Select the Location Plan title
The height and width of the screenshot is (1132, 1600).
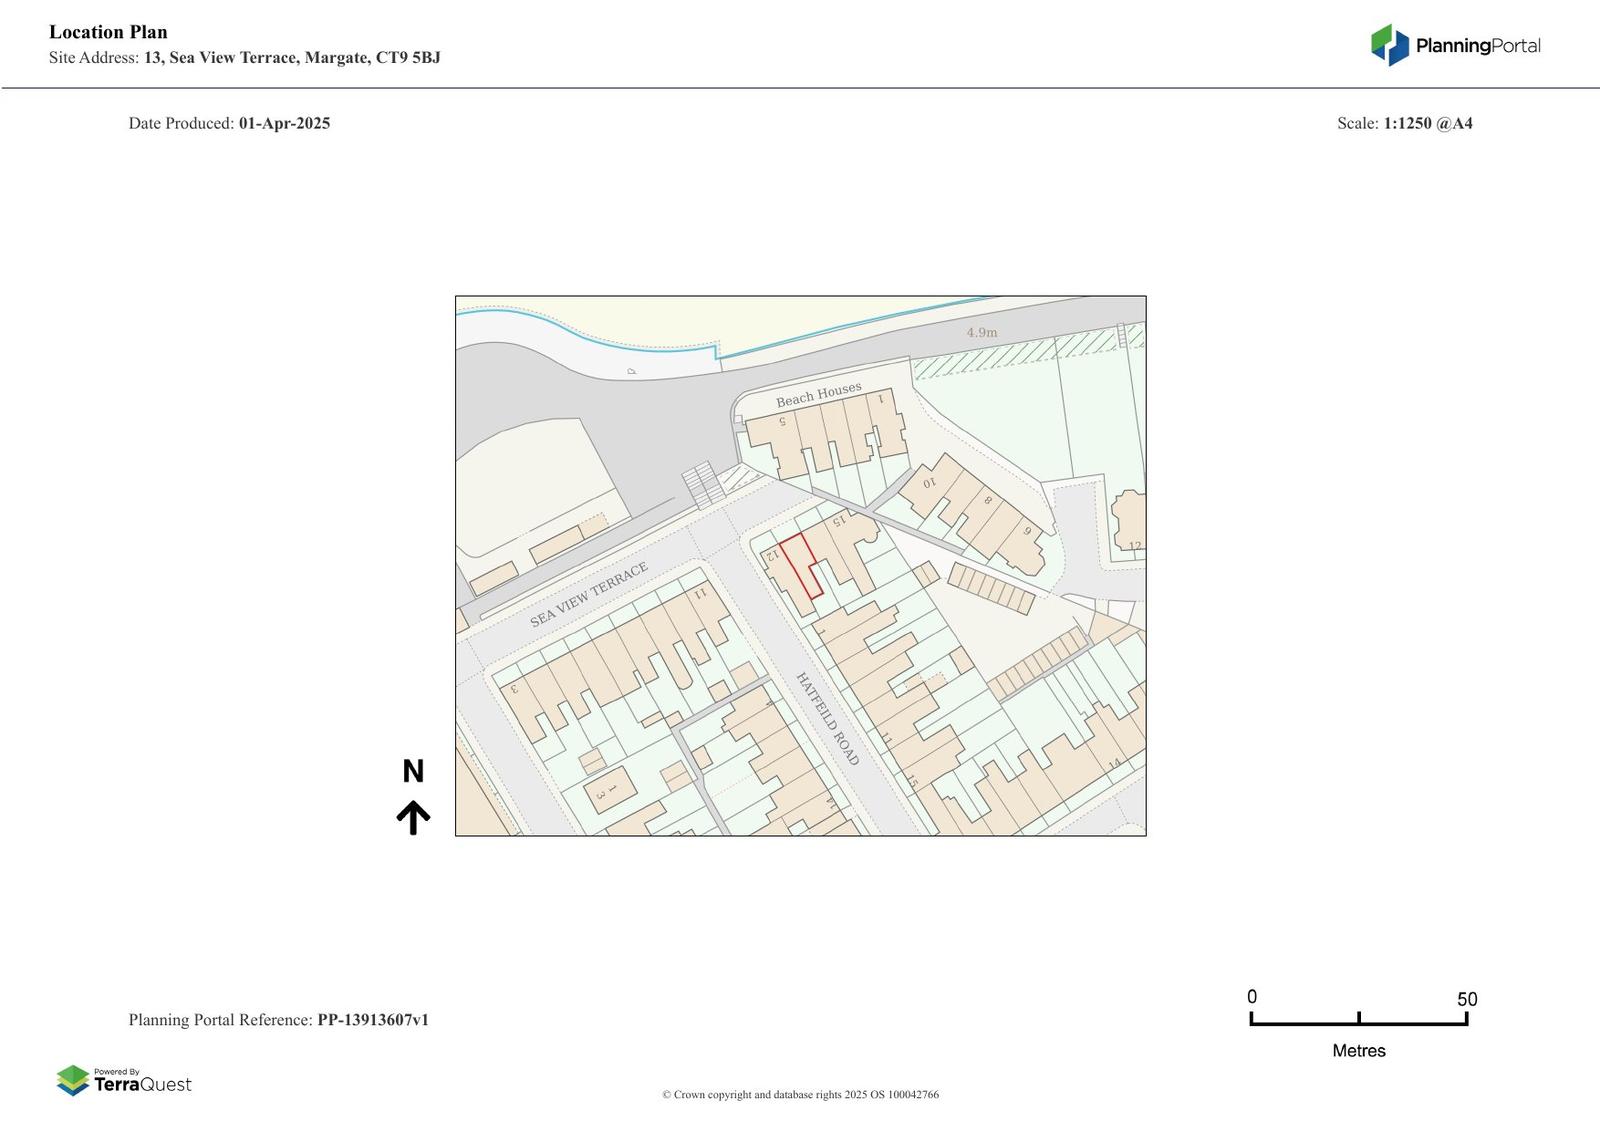point(108,32)
